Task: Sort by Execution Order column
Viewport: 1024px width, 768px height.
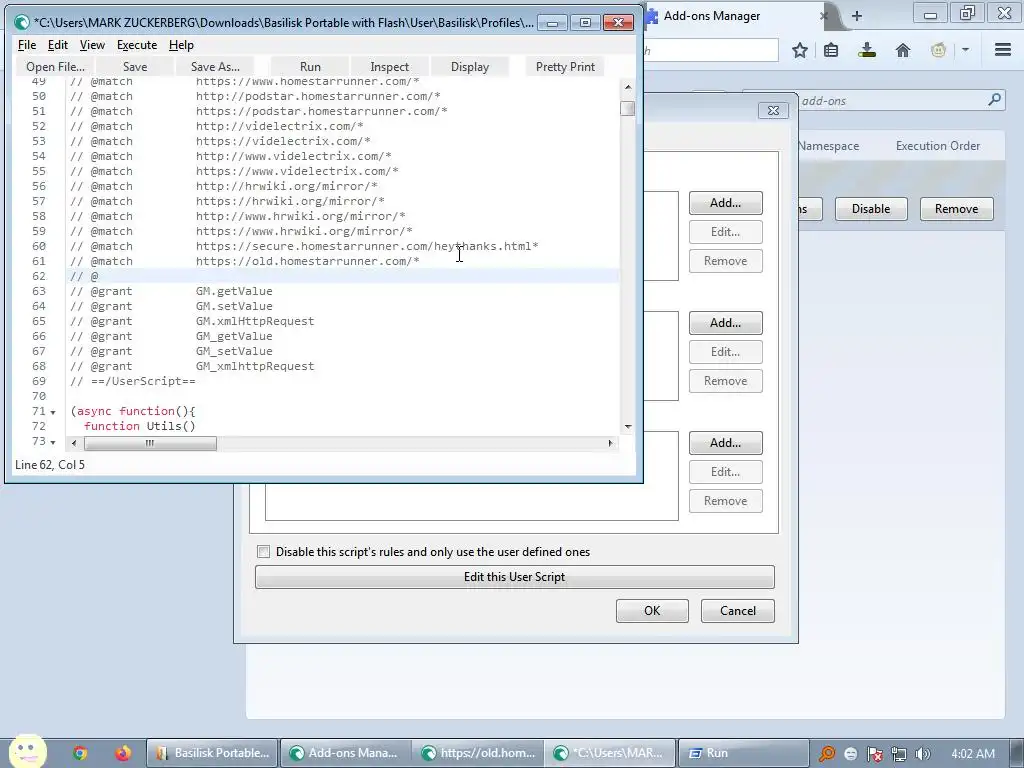Action: coord(938,146)
